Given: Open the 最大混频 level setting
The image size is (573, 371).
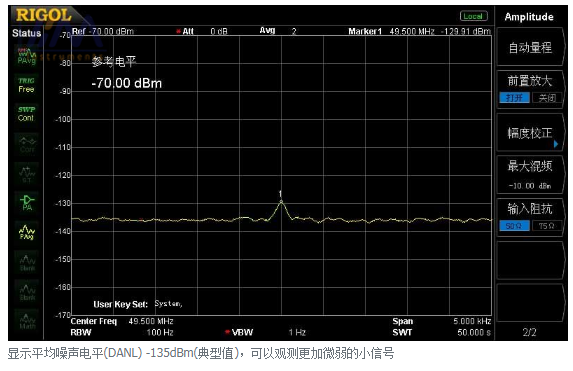Looking at the screenshot, I should pyautogui.click(x=530, y=174).
